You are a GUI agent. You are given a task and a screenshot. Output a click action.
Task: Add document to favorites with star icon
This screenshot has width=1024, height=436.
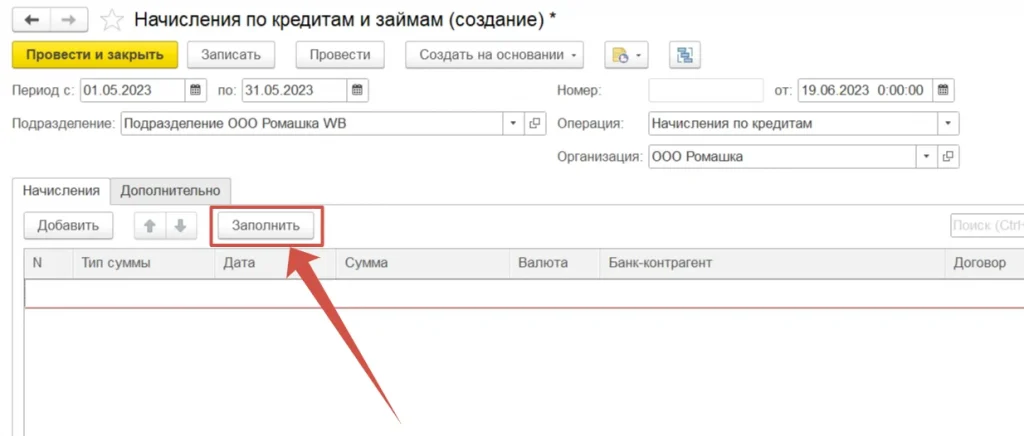(x=113, y=20)
